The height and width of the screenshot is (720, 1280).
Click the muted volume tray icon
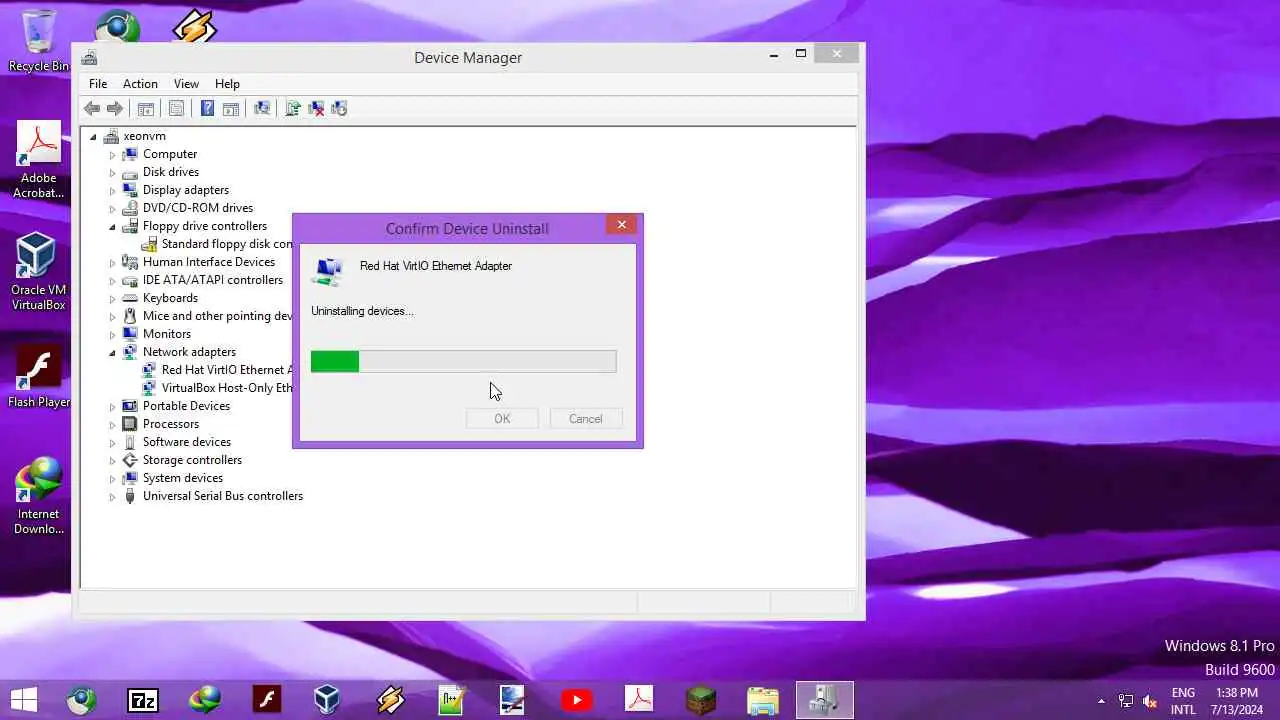pos(1150,701)
